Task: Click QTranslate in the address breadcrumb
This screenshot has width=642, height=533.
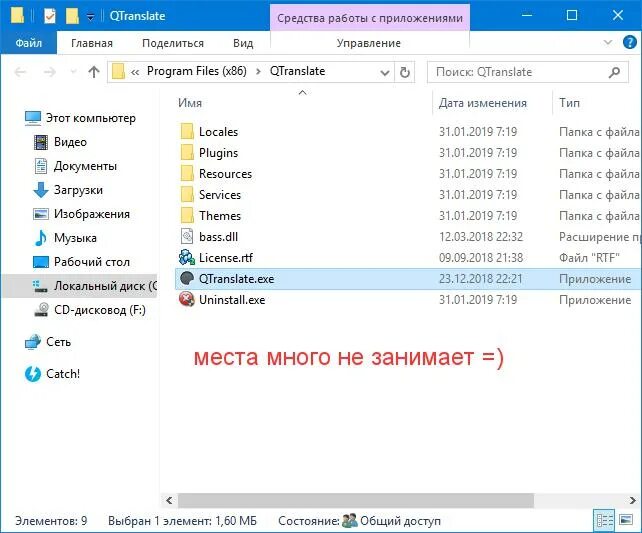Action: (297, 71)
